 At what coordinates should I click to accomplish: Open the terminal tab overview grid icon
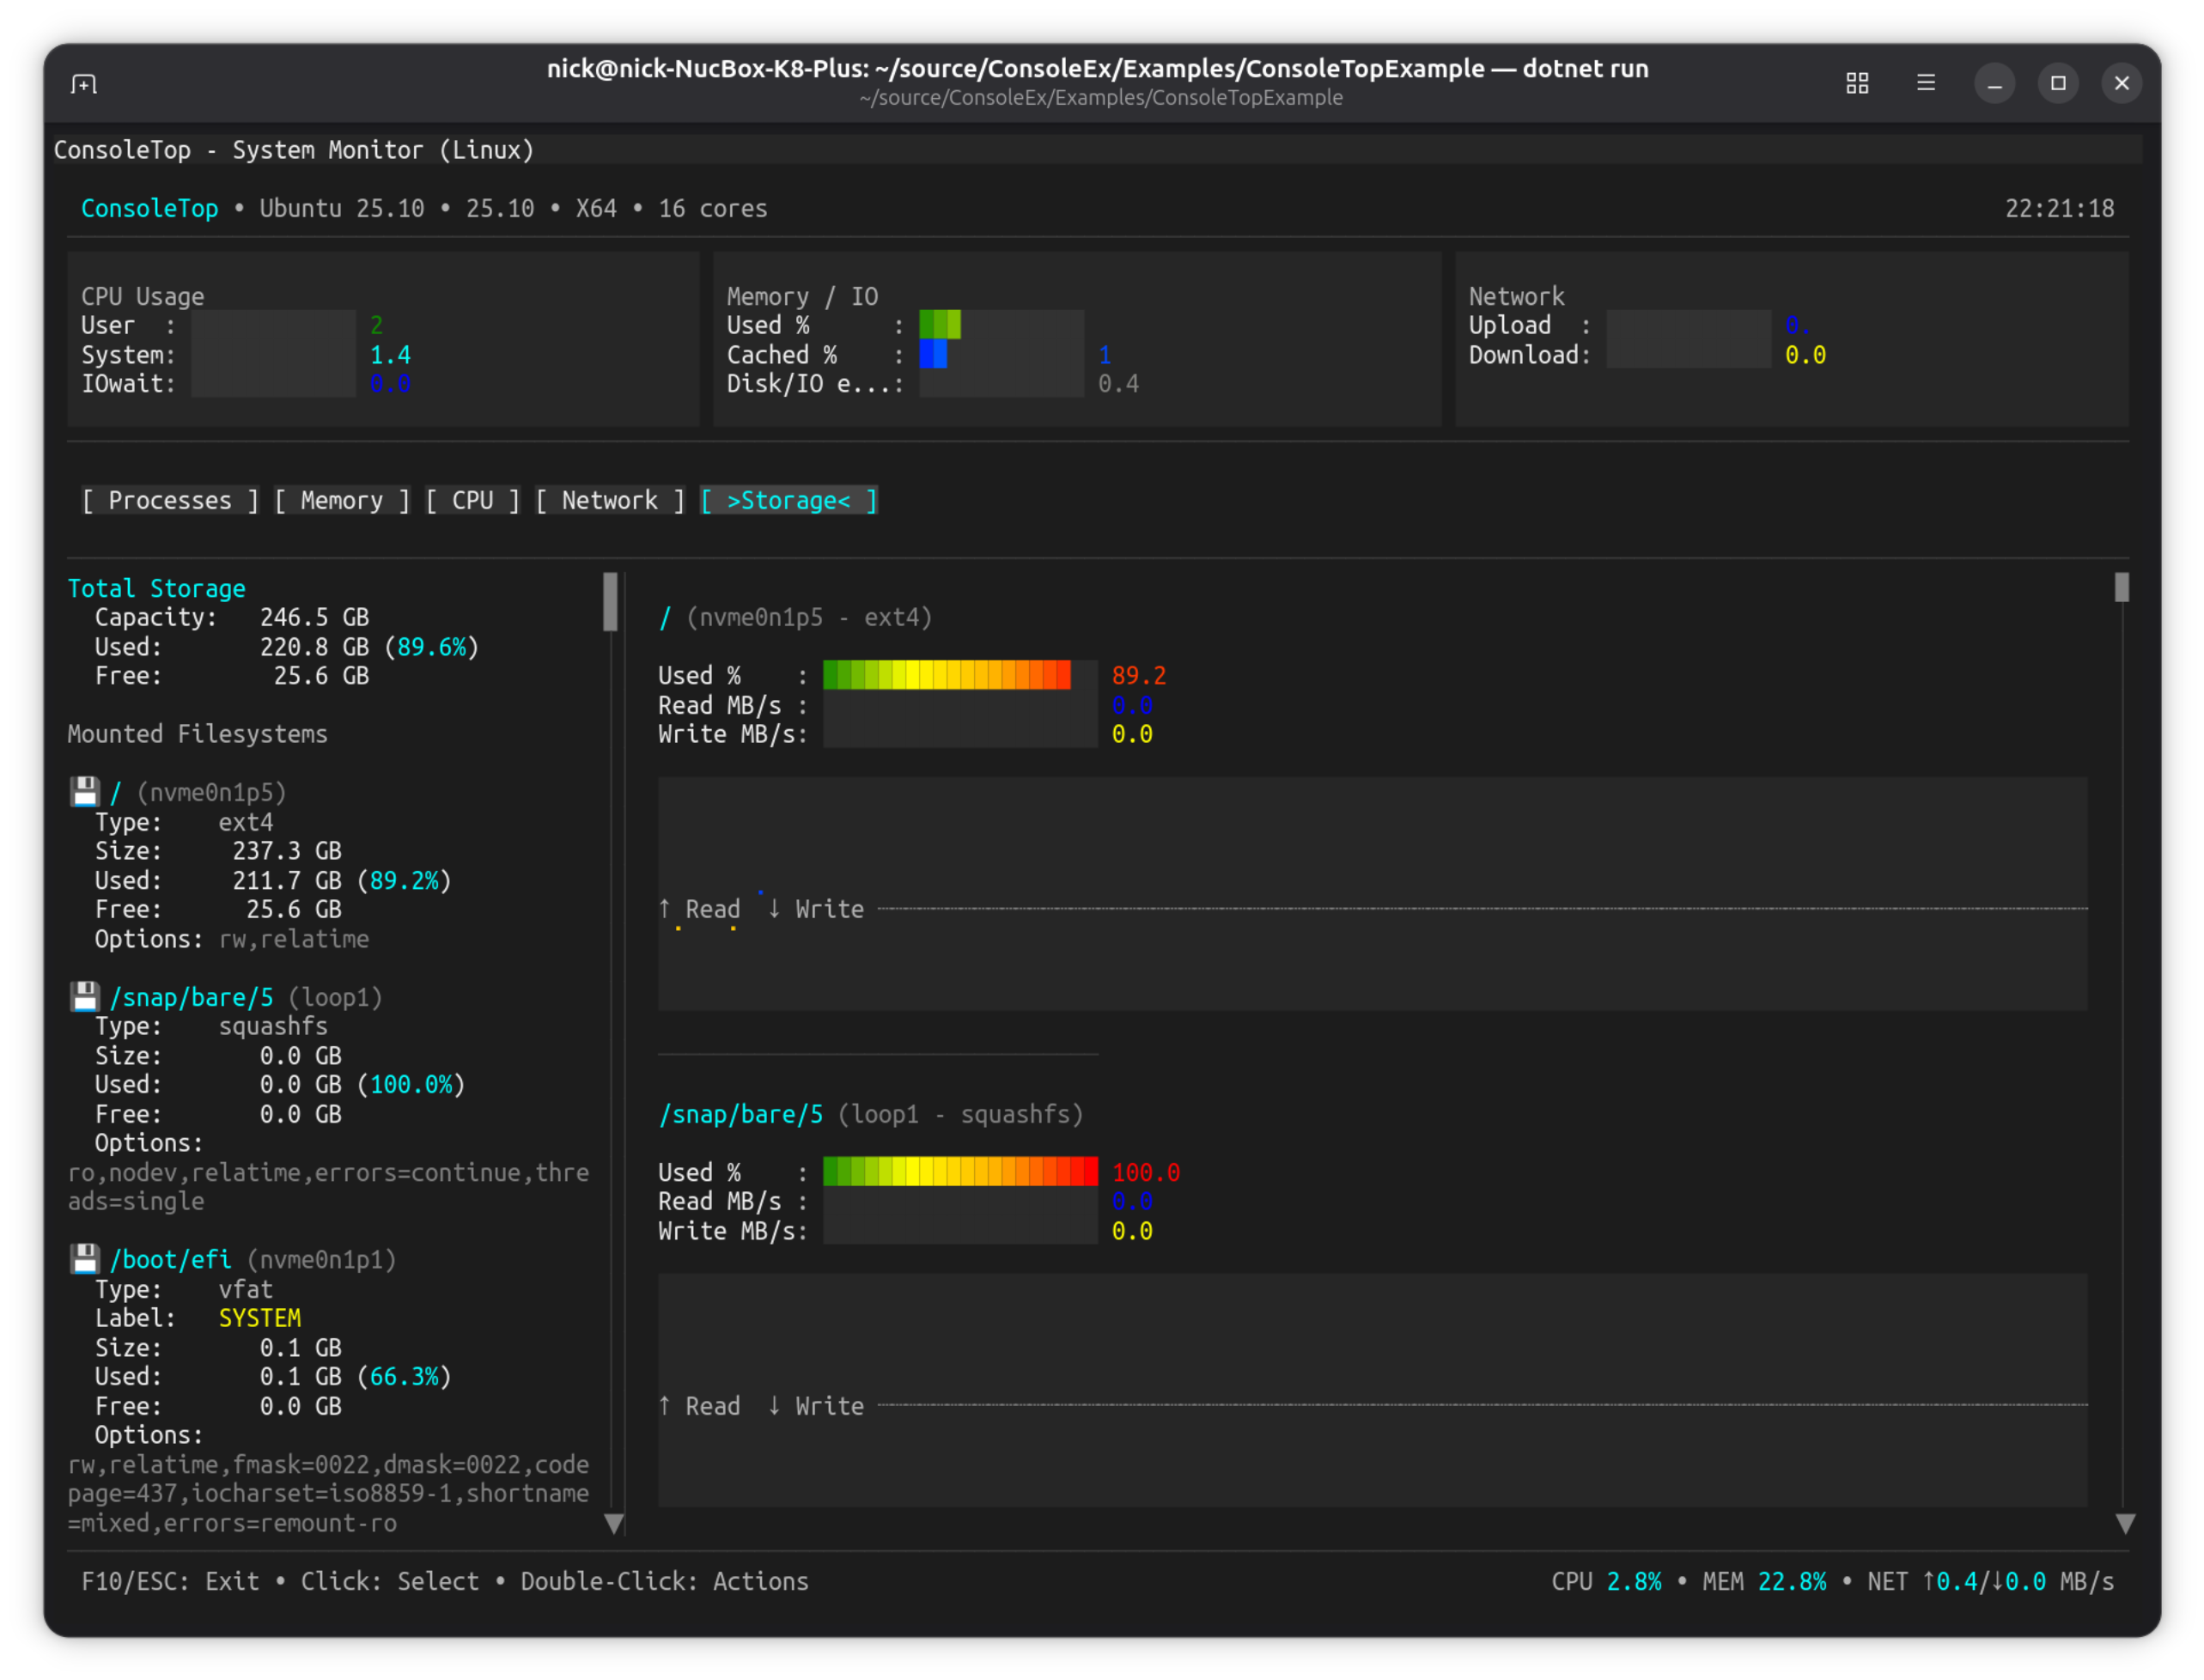click(x=1857, y=83)
